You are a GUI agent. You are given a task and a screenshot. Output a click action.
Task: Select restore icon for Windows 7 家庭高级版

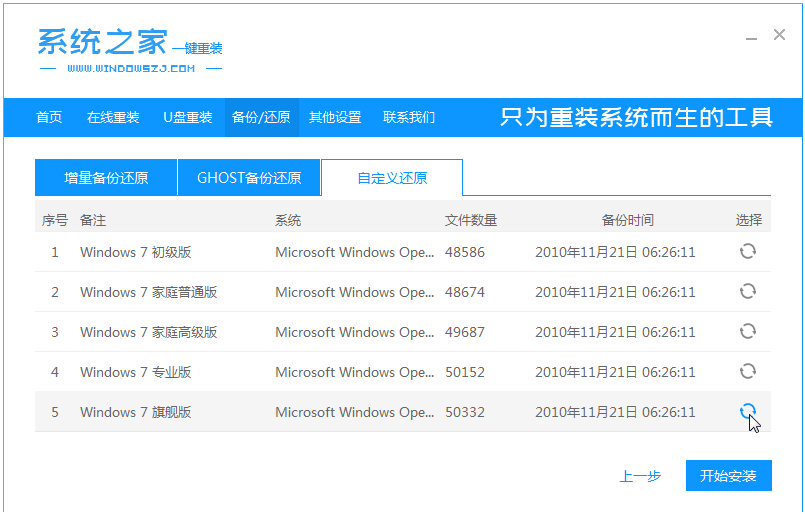[747, 332]
